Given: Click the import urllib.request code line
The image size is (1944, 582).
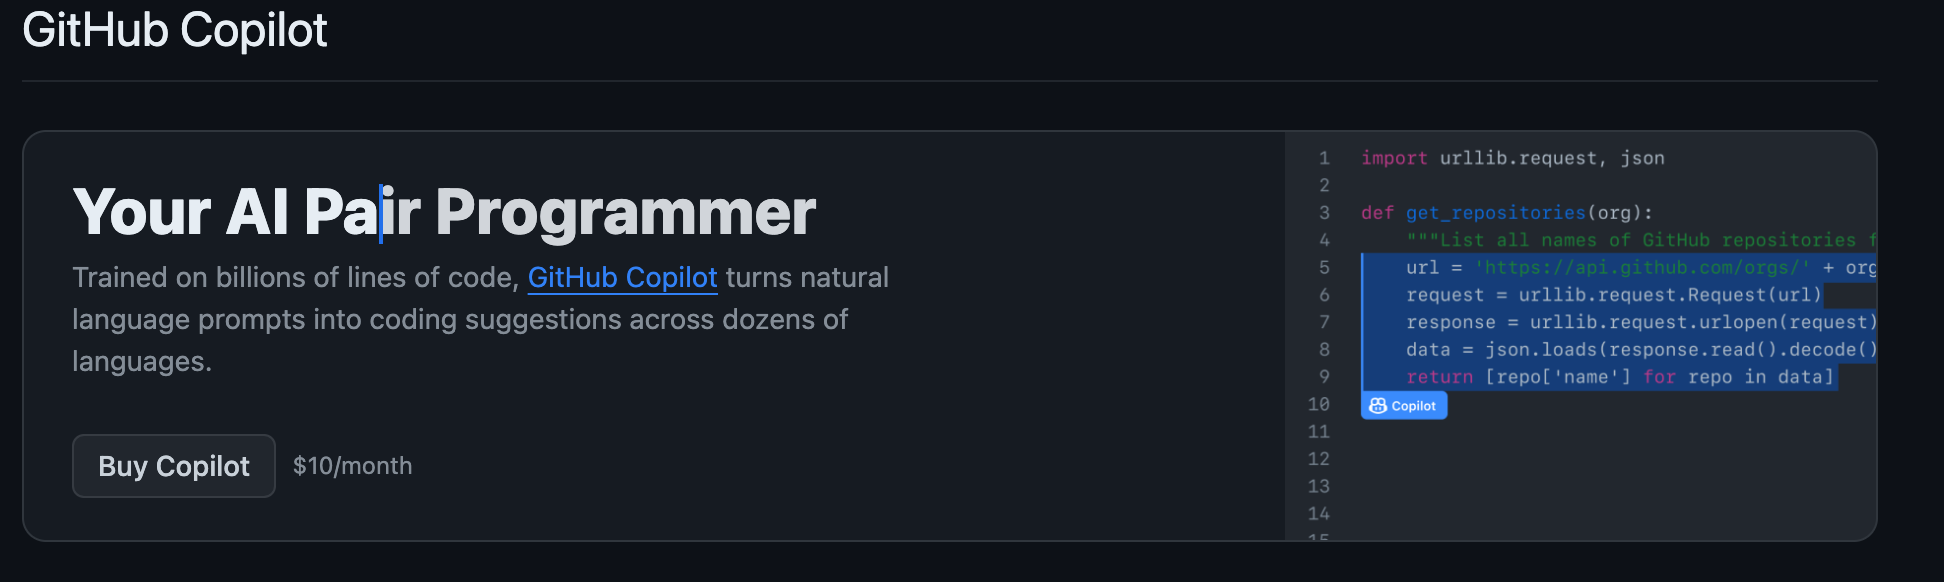Looking at the screenshot, I should 1512,158.
